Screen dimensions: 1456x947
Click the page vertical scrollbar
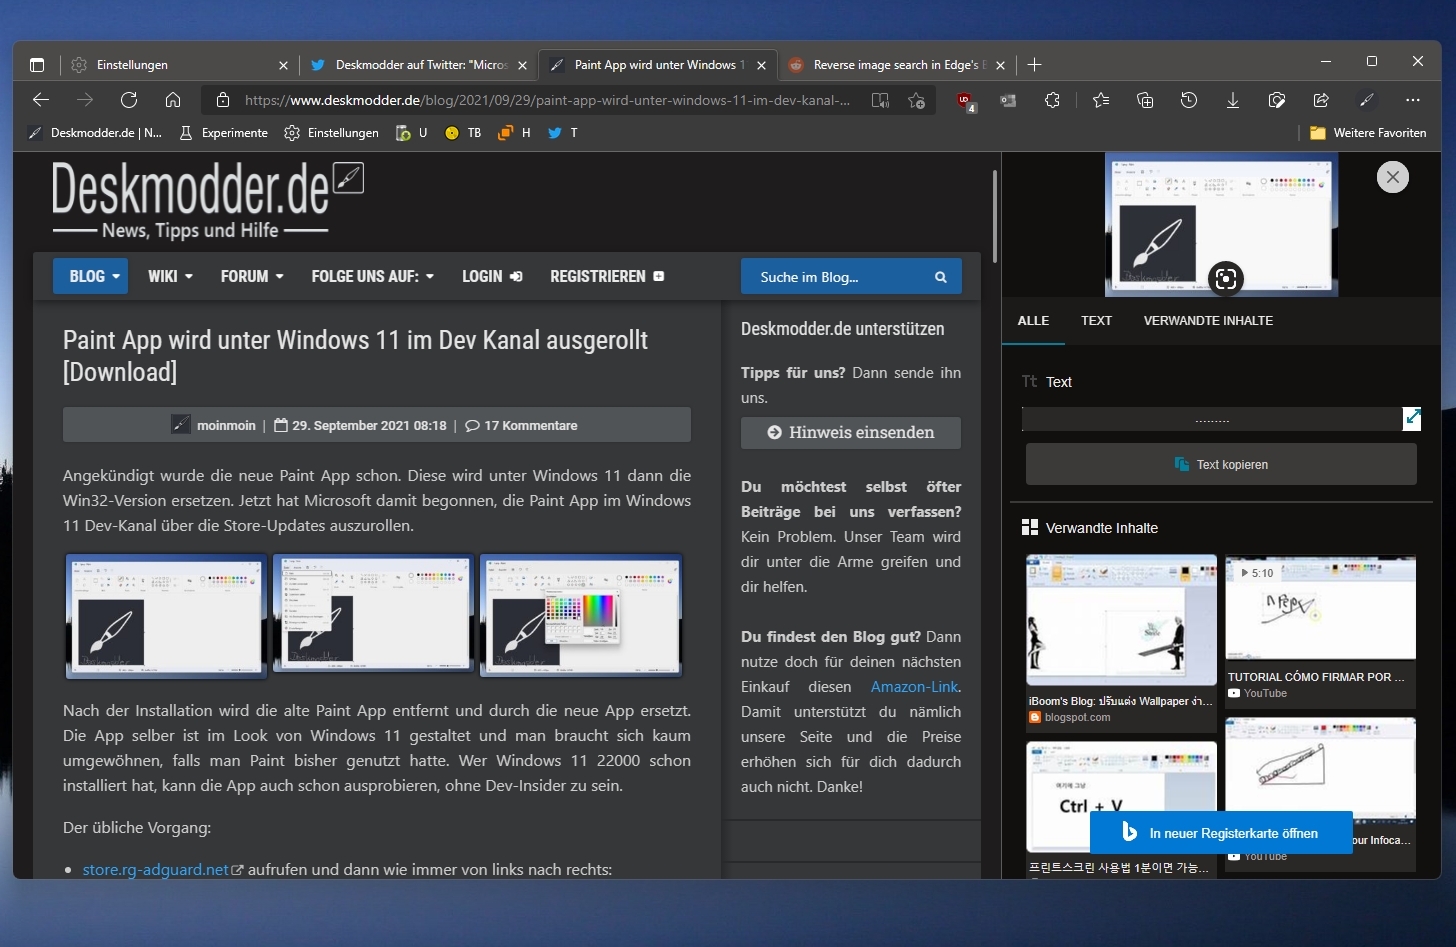pyautogui.click(x=994, y=216)
